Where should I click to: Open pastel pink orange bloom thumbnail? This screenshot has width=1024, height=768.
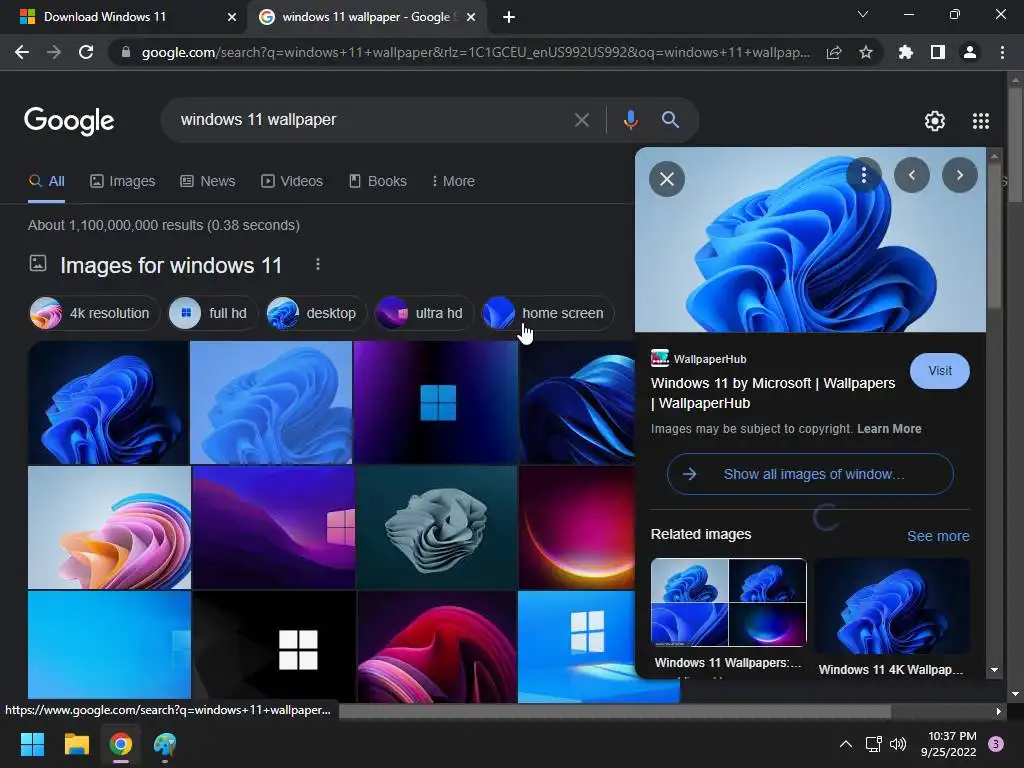109,528
